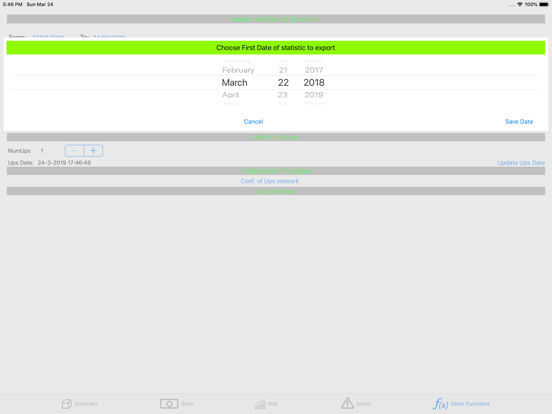The width and height of the screenshot is (552, 414).
Task: Open Conf. of Ups network
Action: pos(270,181)
